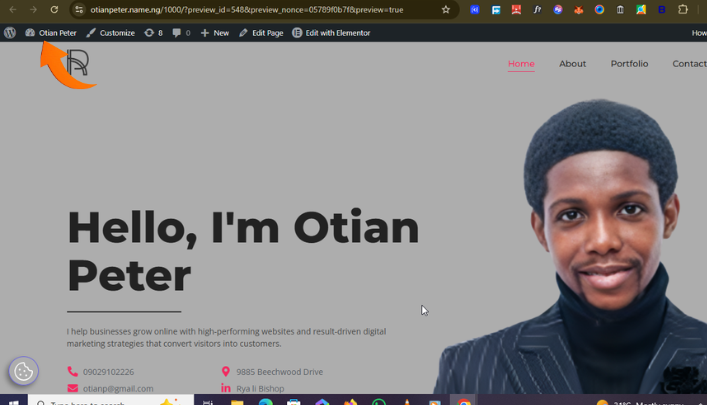The height and width of the screenshot is (405, 707).
Task: Open the browser extensions puzzle icon
Action: pos(683,10)
